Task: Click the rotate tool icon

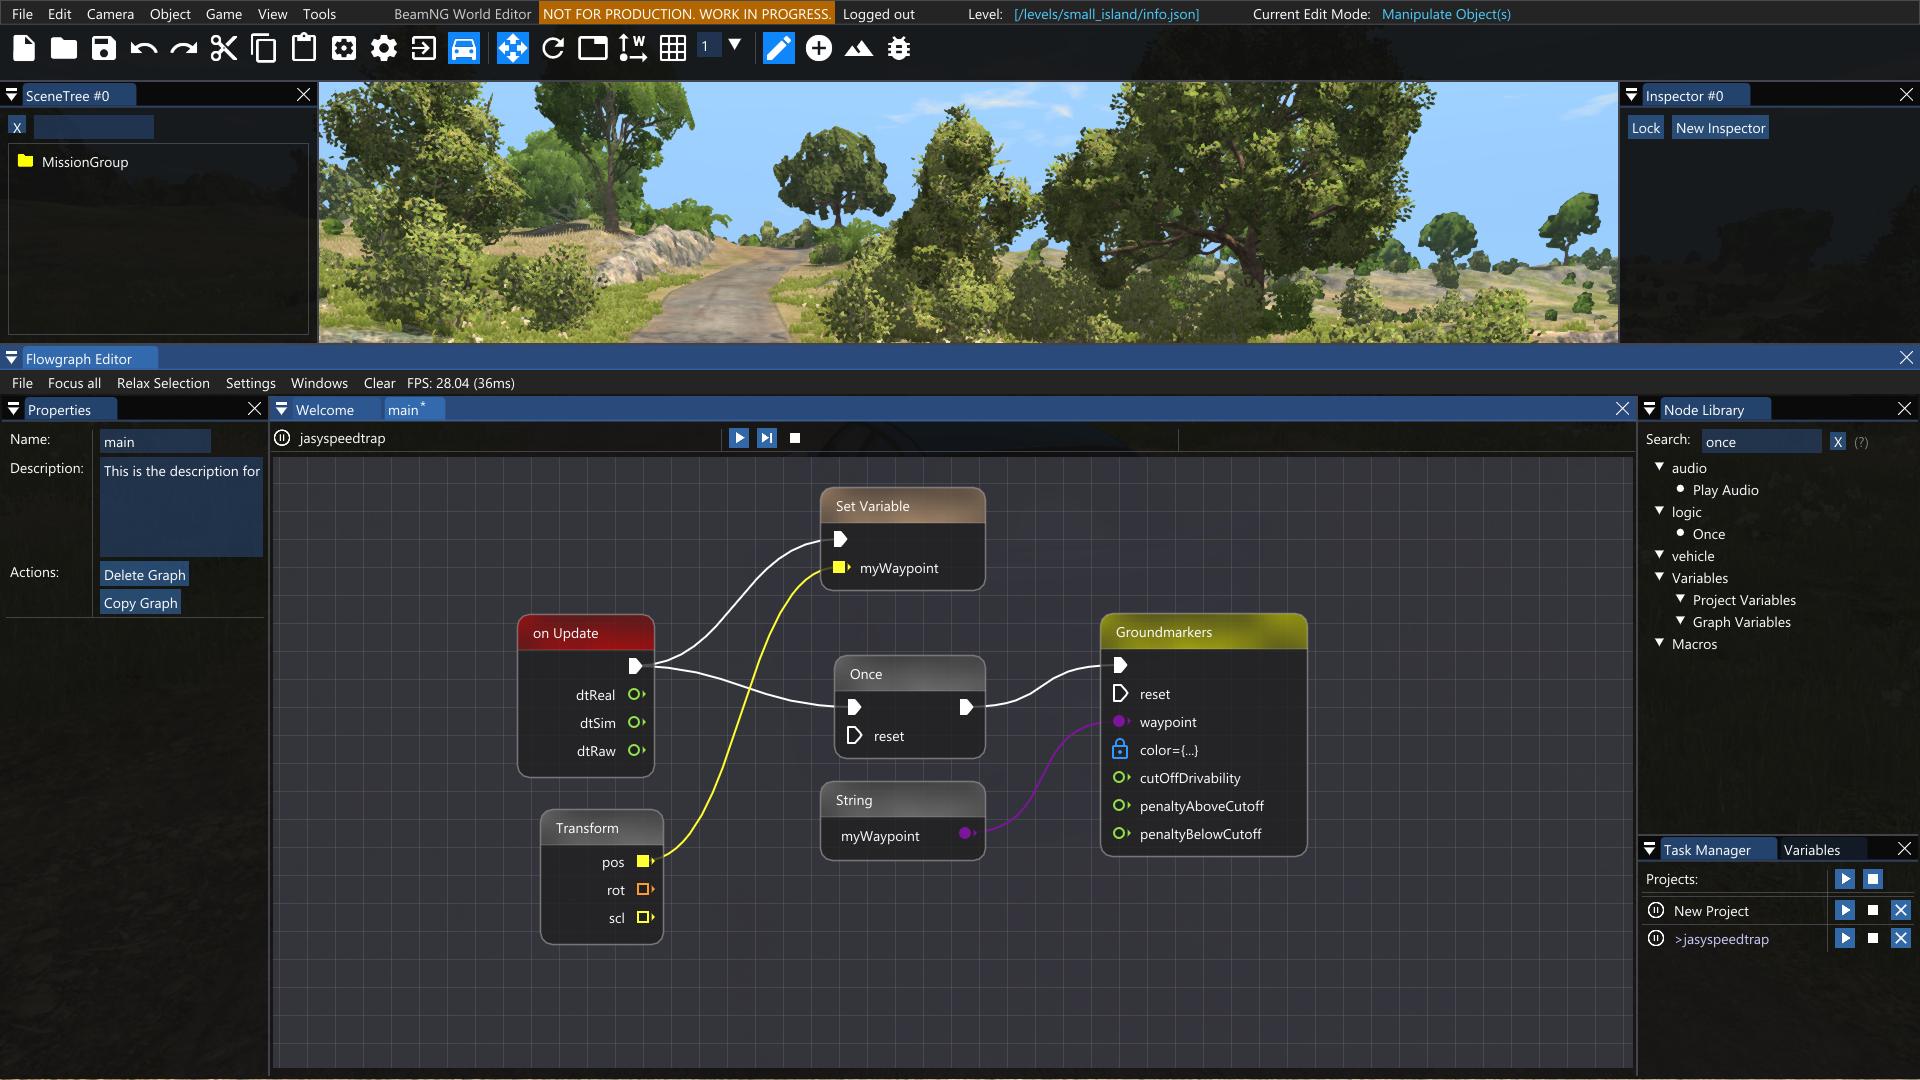Action: pyautogui.click(x=553, y=48)
